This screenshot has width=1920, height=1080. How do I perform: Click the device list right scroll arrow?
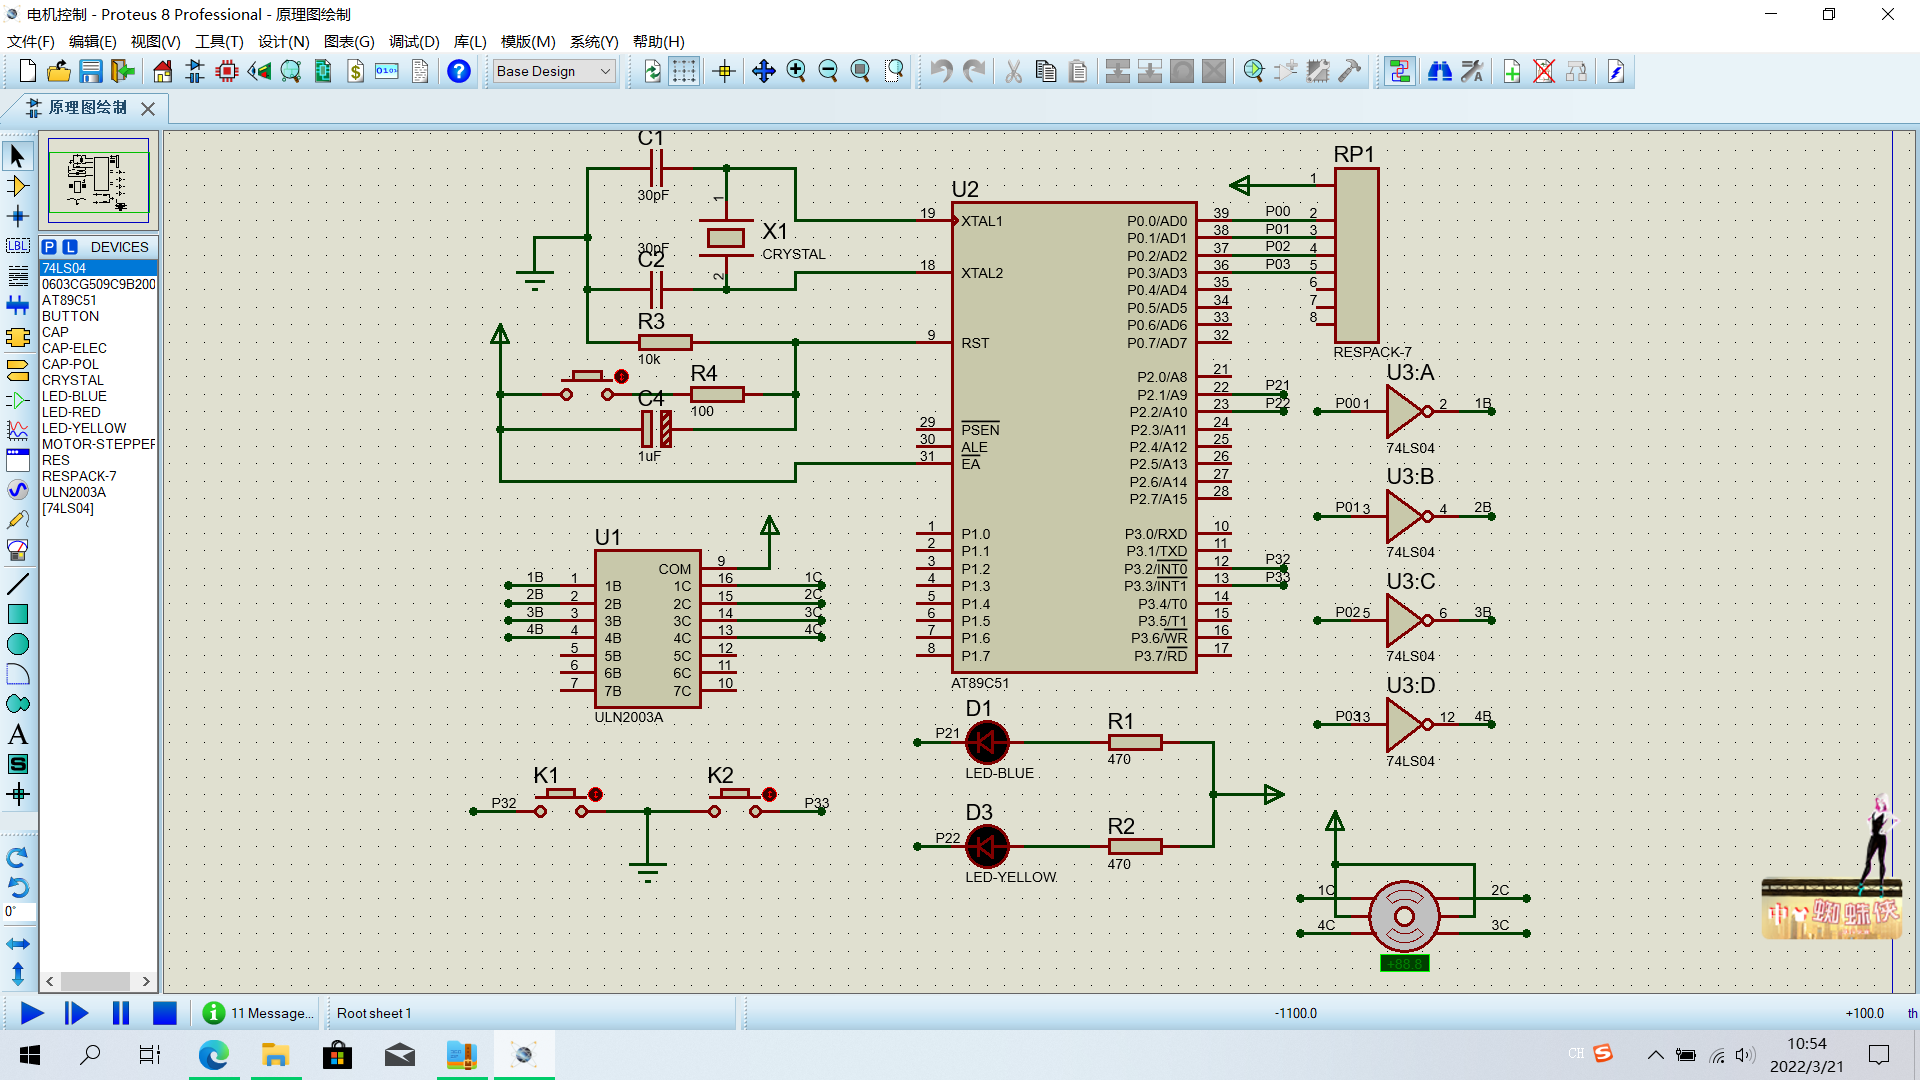[146, 981]
